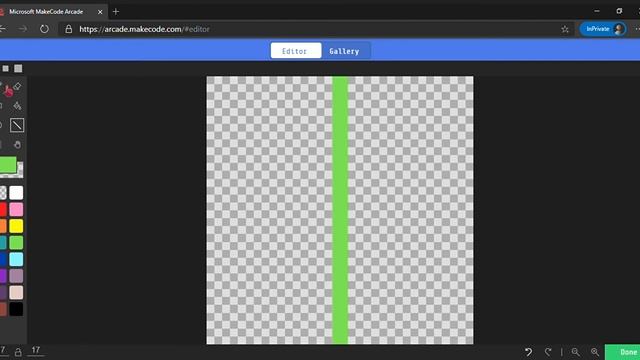Screen dimensions: 640x360
Task: Pick the red color swatch
Action: click(x=3, y=209)
